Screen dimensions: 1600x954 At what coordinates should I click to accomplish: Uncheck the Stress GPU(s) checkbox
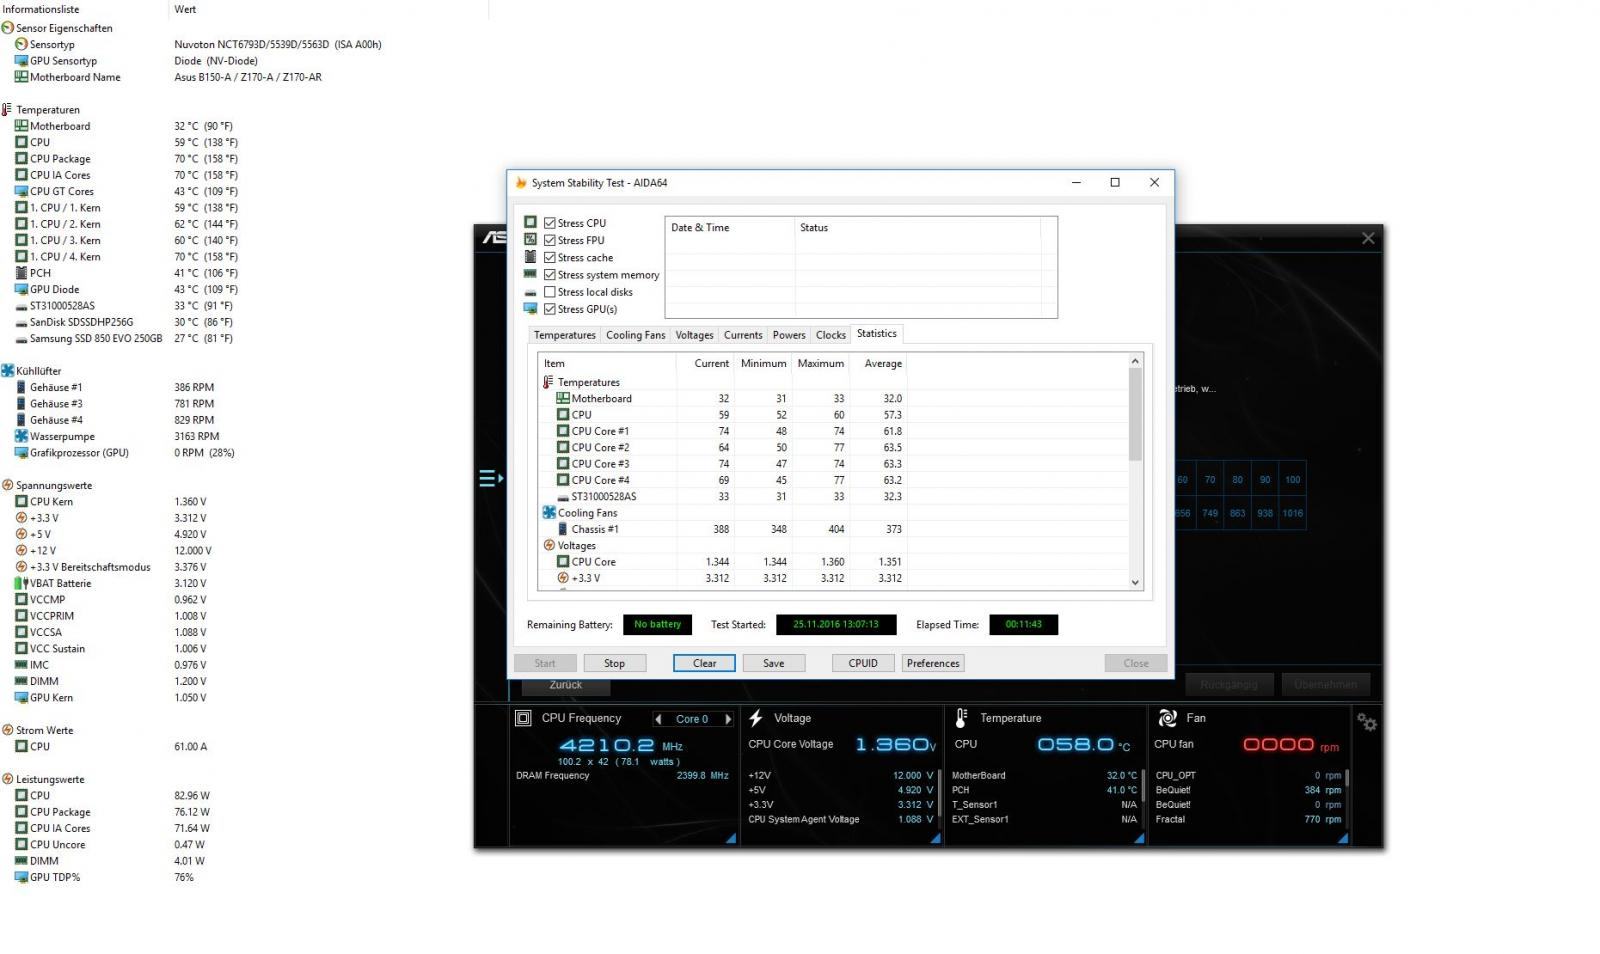tap(550, 309)
